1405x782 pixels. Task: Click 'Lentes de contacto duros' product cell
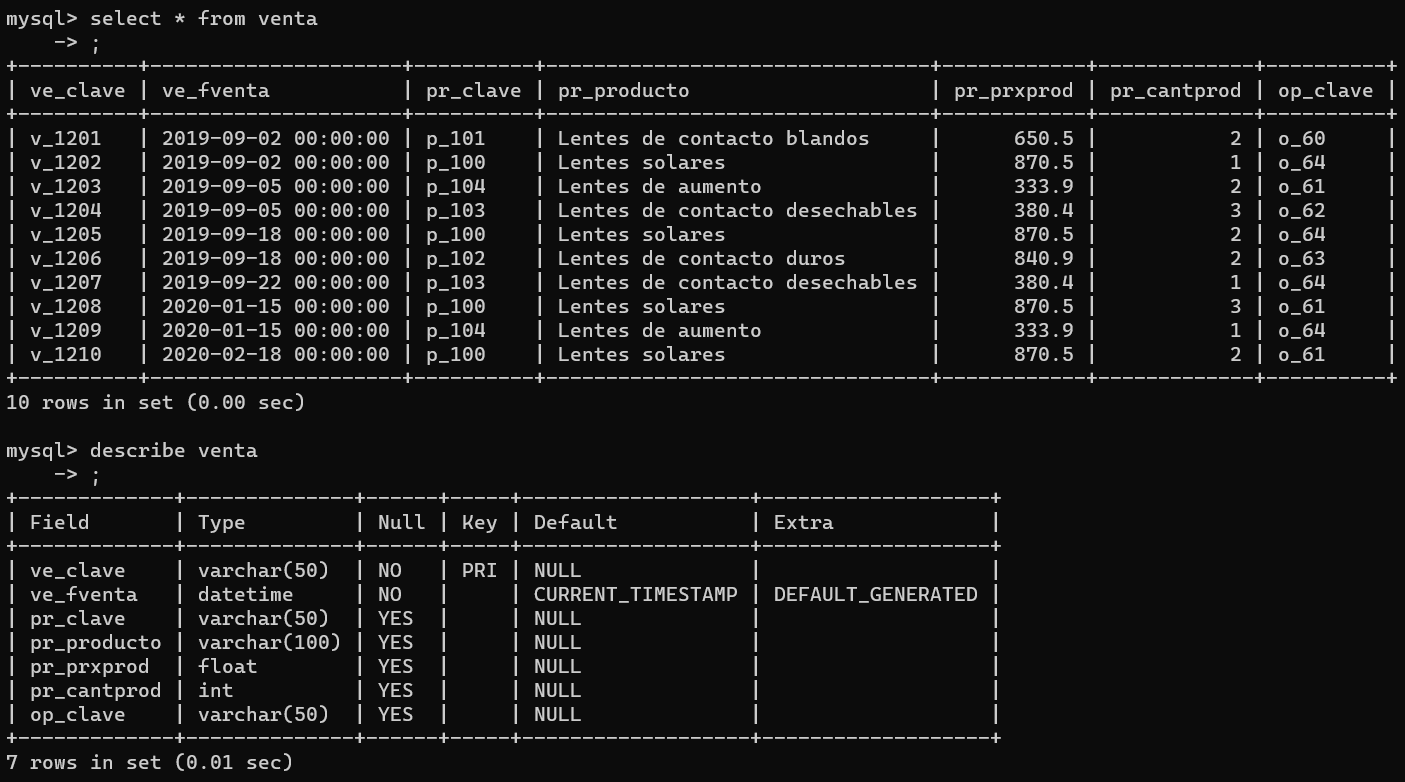pyautogui.click(x=702, y=259)
